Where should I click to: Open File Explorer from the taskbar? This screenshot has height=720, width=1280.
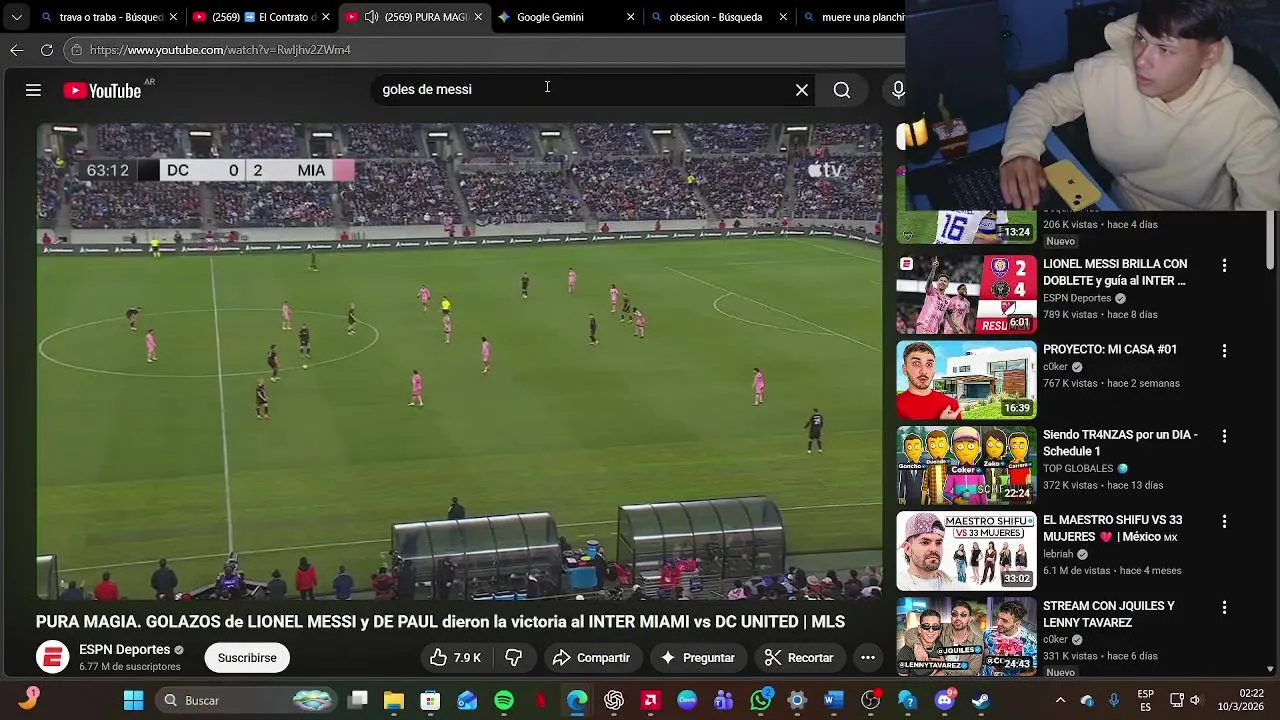(x=394, y=700)
